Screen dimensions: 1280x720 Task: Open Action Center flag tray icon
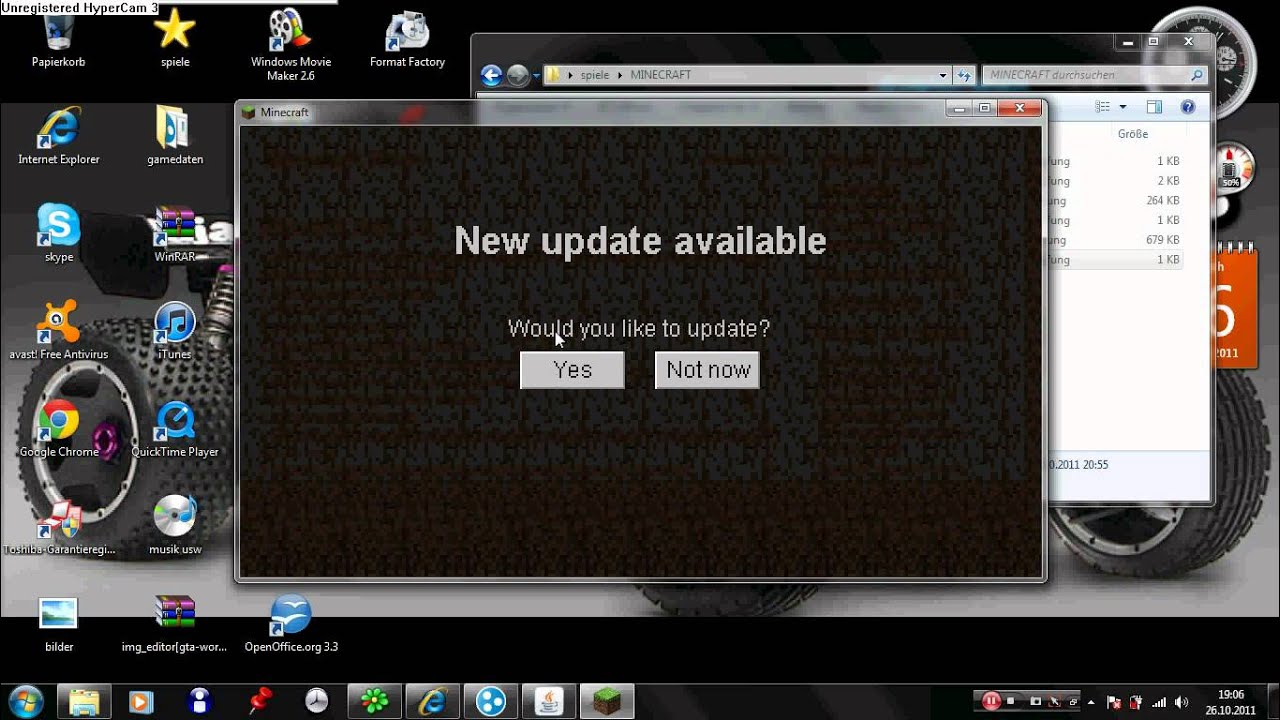1115,702
